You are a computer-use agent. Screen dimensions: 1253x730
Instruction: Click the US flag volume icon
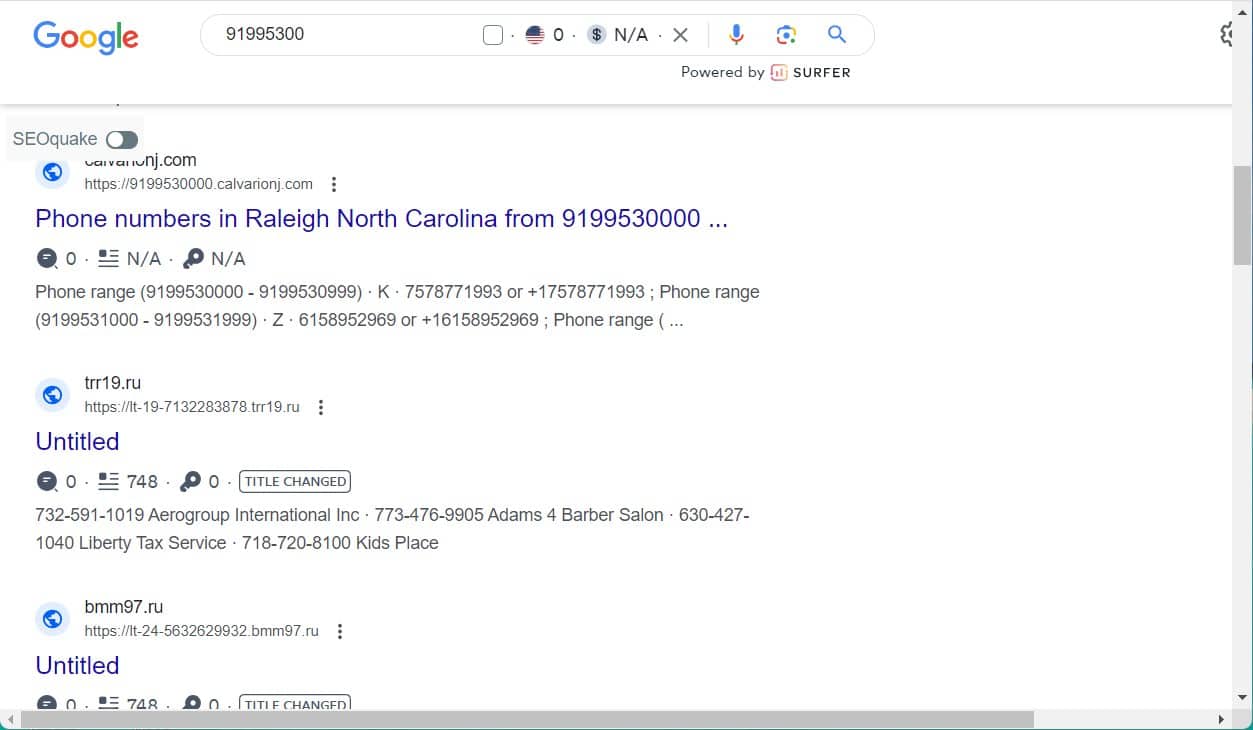(535, 35)
